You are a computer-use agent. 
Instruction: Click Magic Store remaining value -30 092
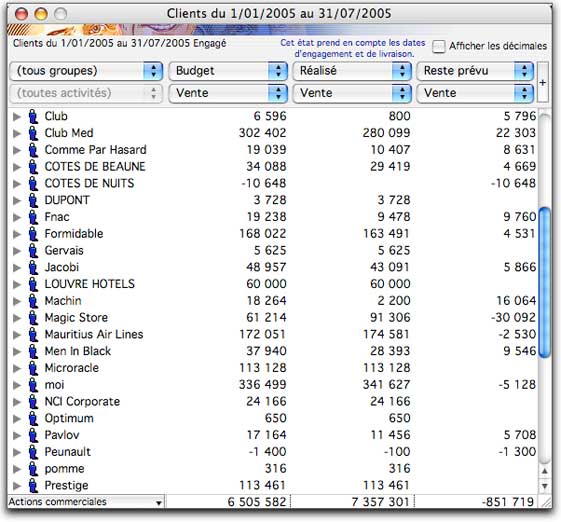[x=513, y=318]
